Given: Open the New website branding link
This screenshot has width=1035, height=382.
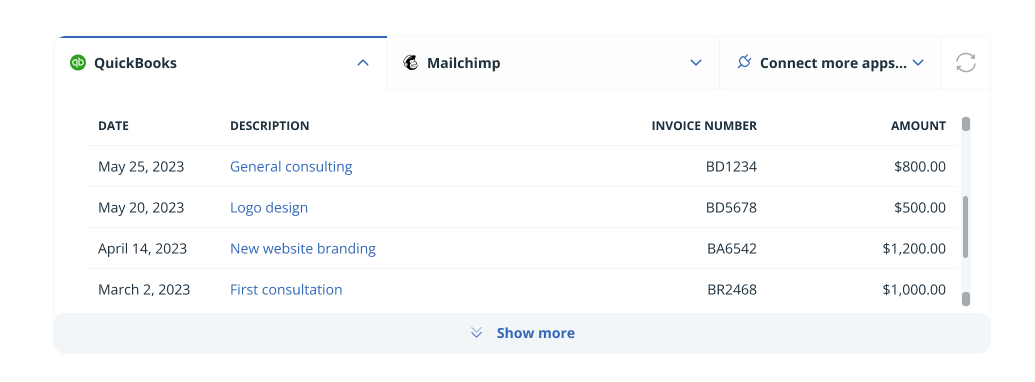Looking at the screenshot, I should (303, 249).
